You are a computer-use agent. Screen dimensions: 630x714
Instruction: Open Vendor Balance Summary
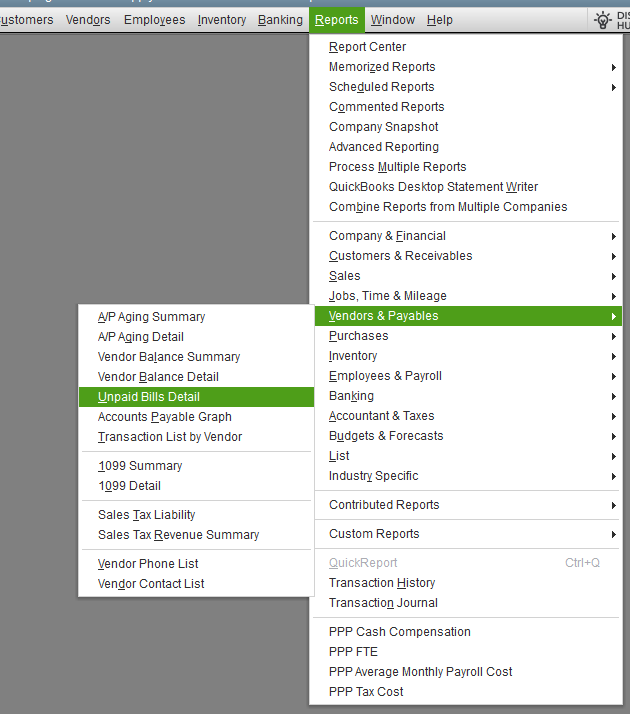(x=196, y=357)
